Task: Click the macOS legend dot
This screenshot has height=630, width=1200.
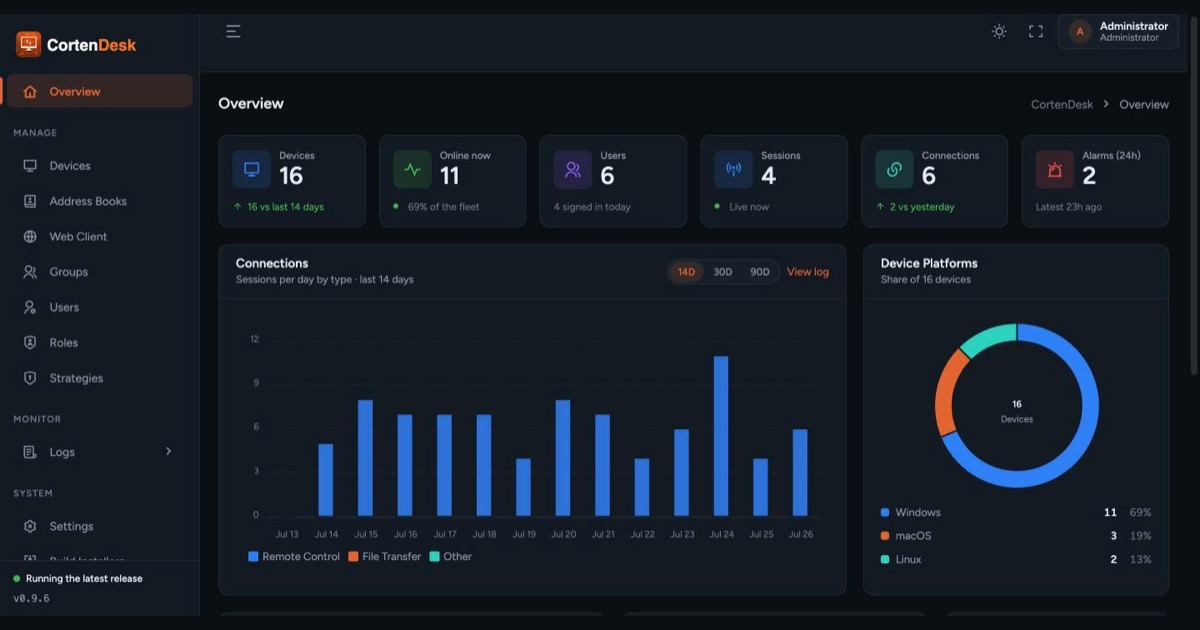Action: coord(885,536)
